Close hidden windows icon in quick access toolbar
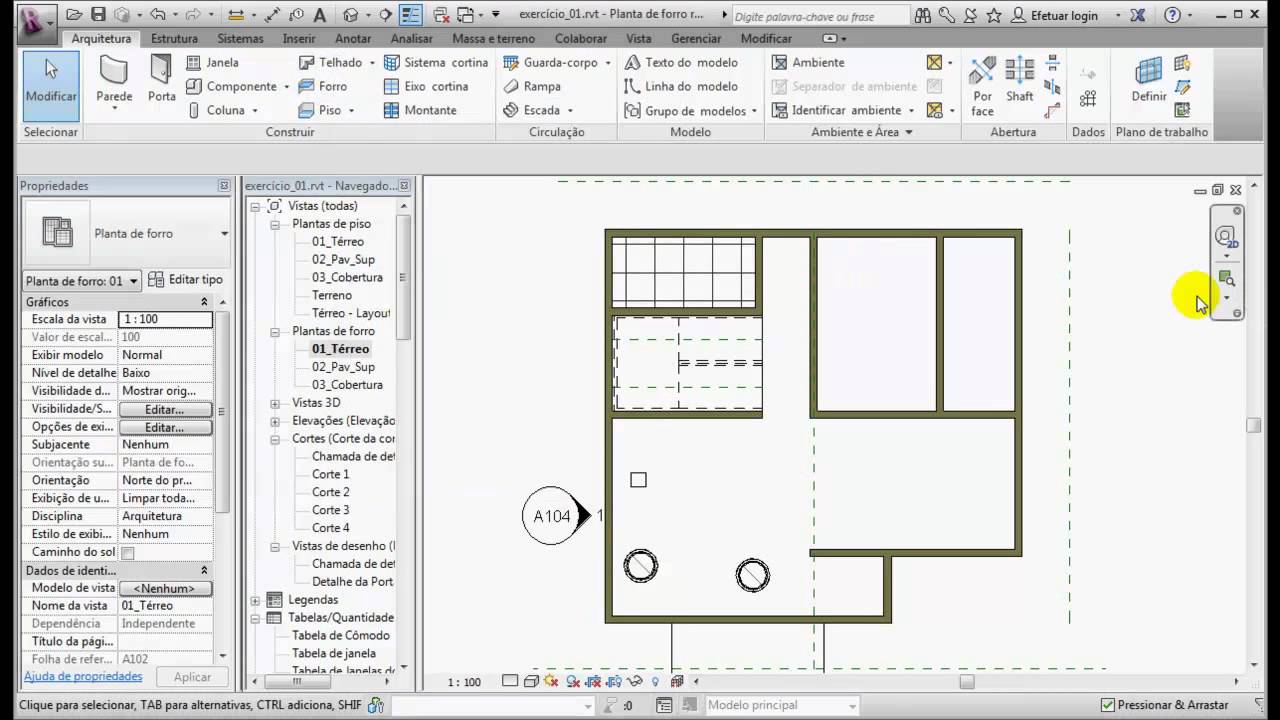The image size is (1280, 720). [x=441, y=15]
